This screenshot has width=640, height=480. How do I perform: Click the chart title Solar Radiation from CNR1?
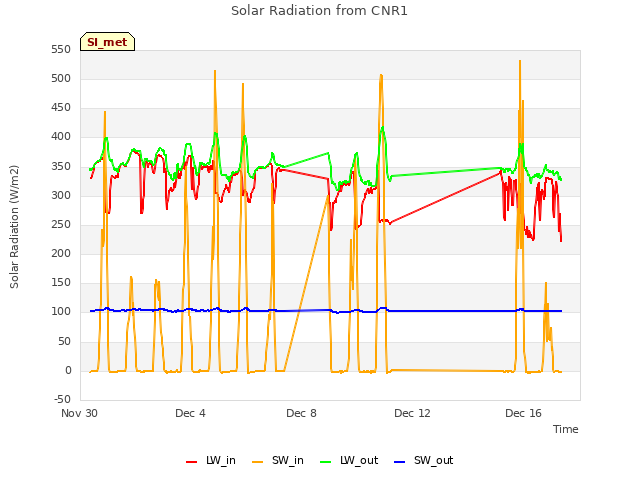(x=319, y=11)
